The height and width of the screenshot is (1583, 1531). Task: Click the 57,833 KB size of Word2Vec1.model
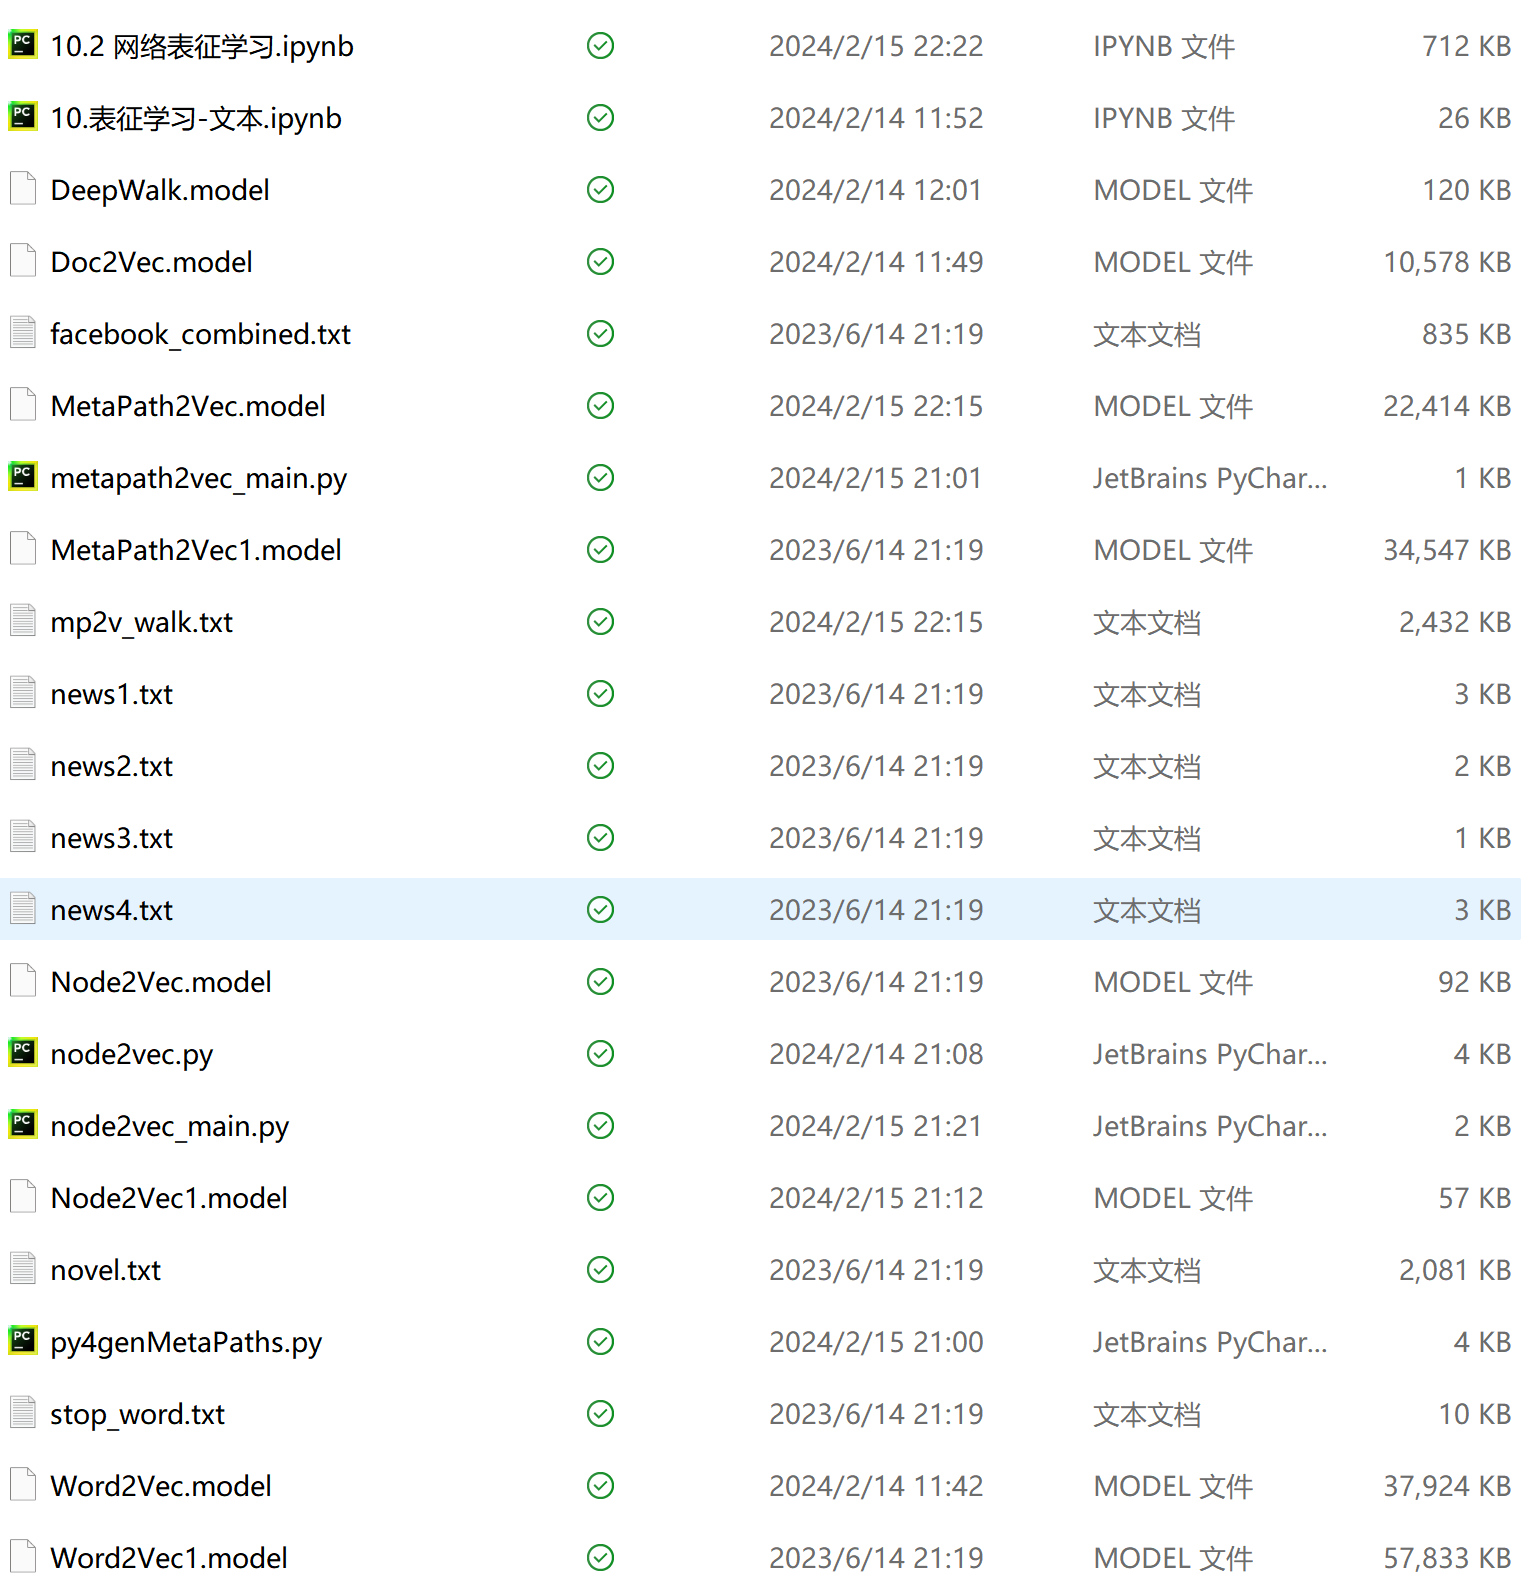(1446, 1558)
